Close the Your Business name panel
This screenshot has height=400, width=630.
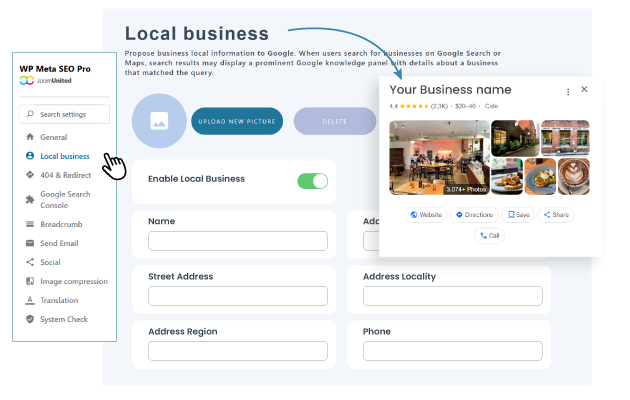pos(584,89)
